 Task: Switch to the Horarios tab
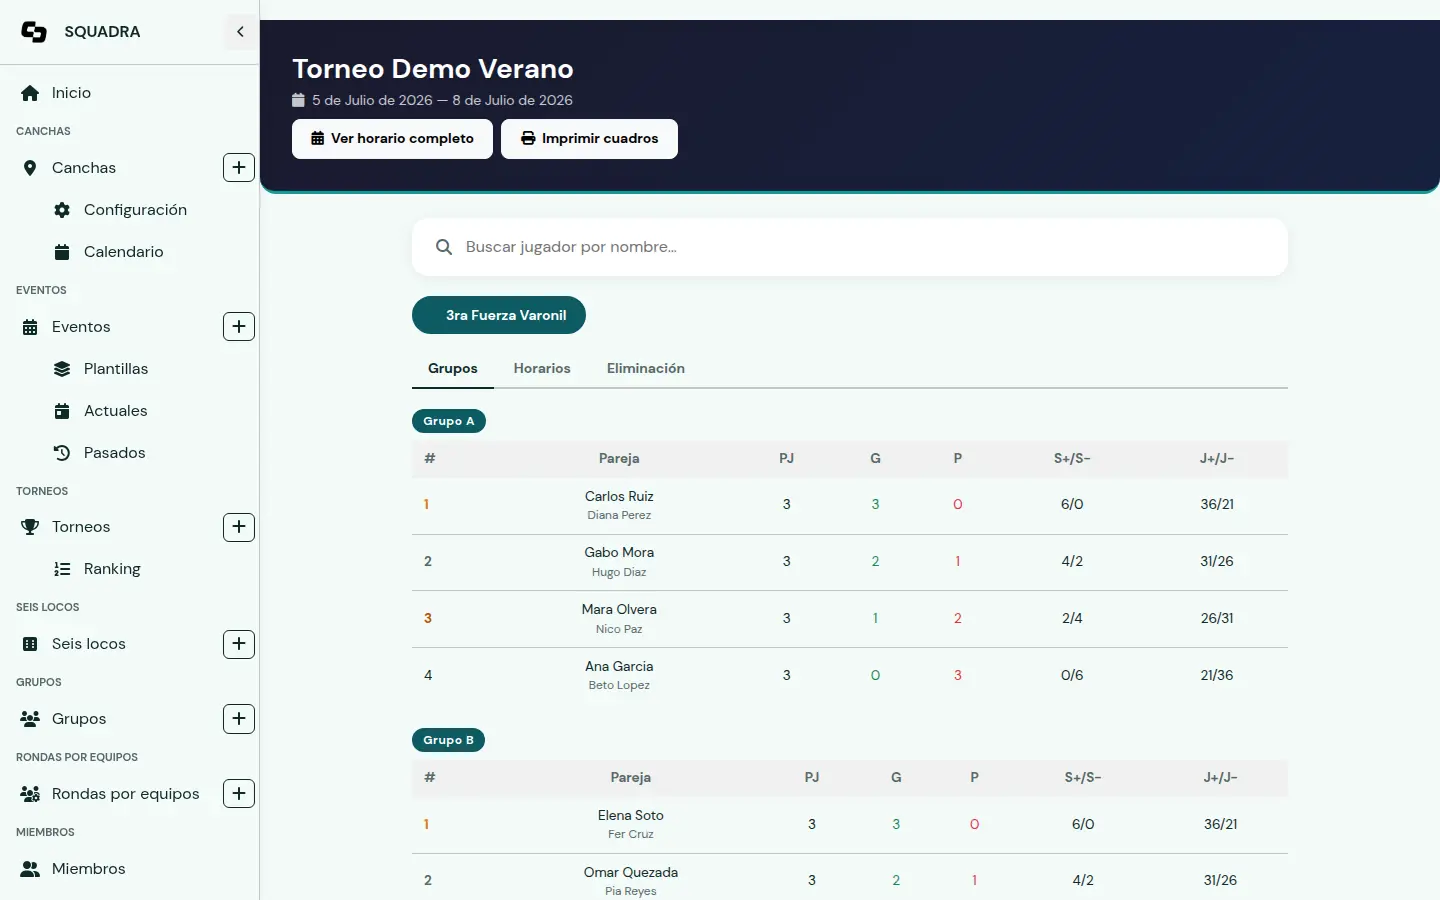point(542,369)
